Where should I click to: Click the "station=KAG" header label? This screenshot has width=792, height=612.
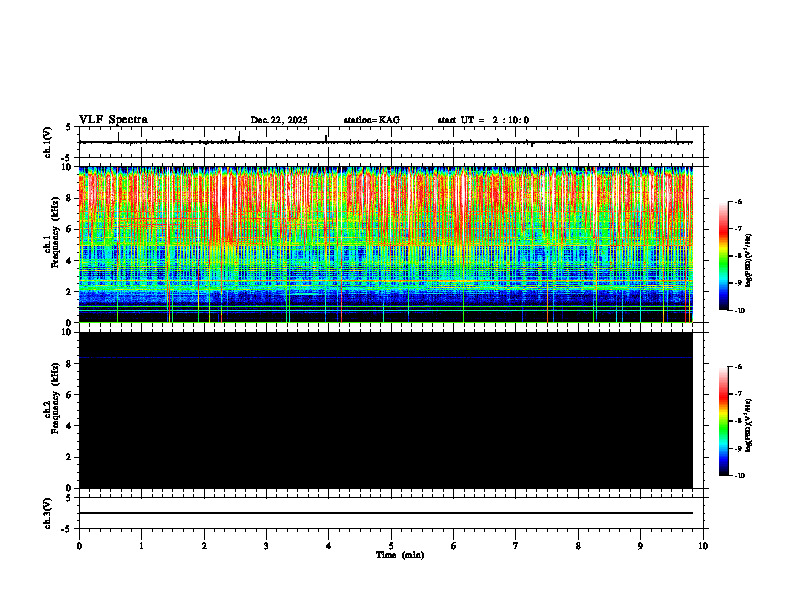(x=371, y=120)
